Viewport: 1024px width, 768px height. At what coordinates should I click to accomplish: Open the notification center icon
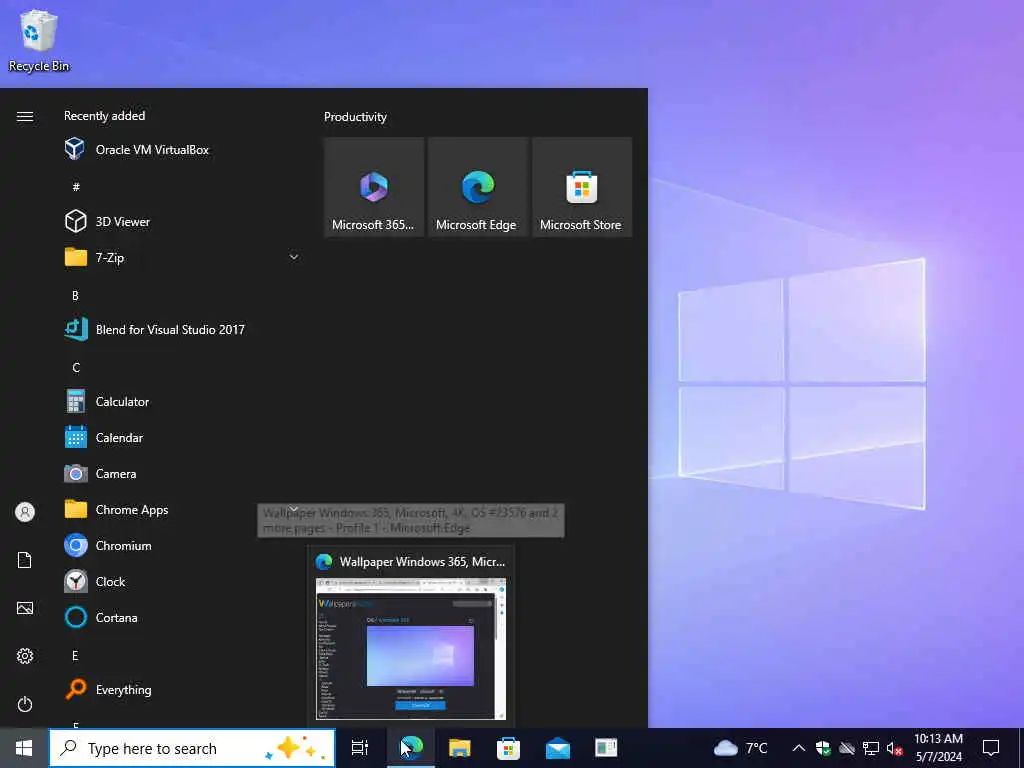coord(991,748)
